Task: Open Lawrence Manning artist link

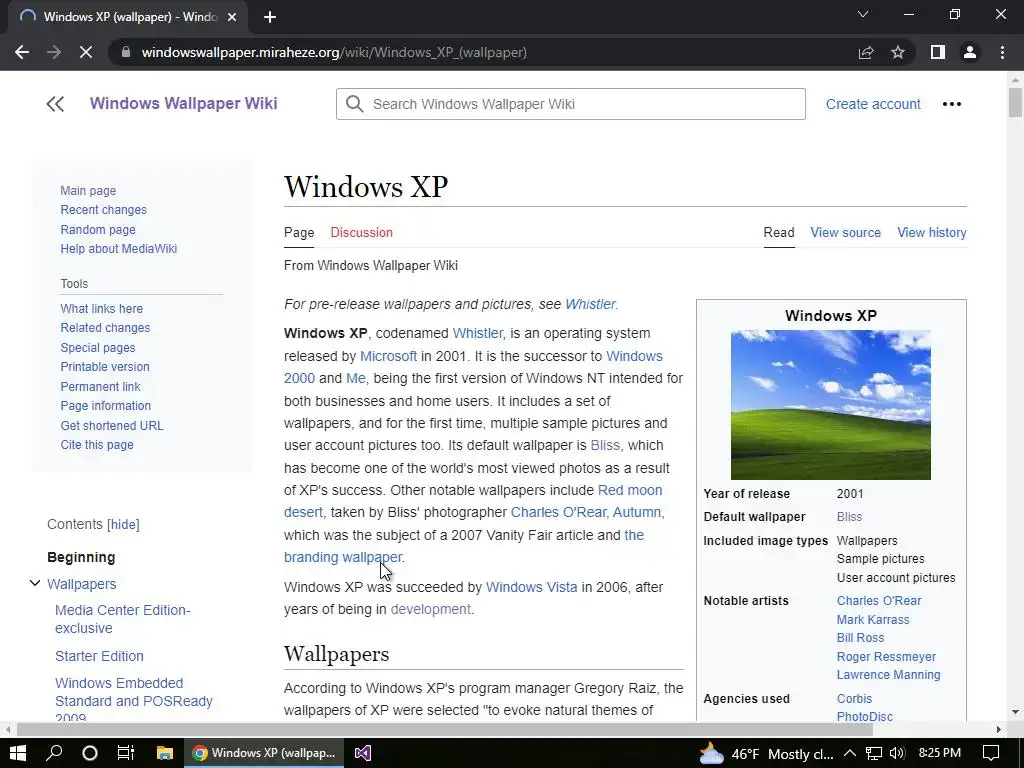Action: click(x=888, y=675)
